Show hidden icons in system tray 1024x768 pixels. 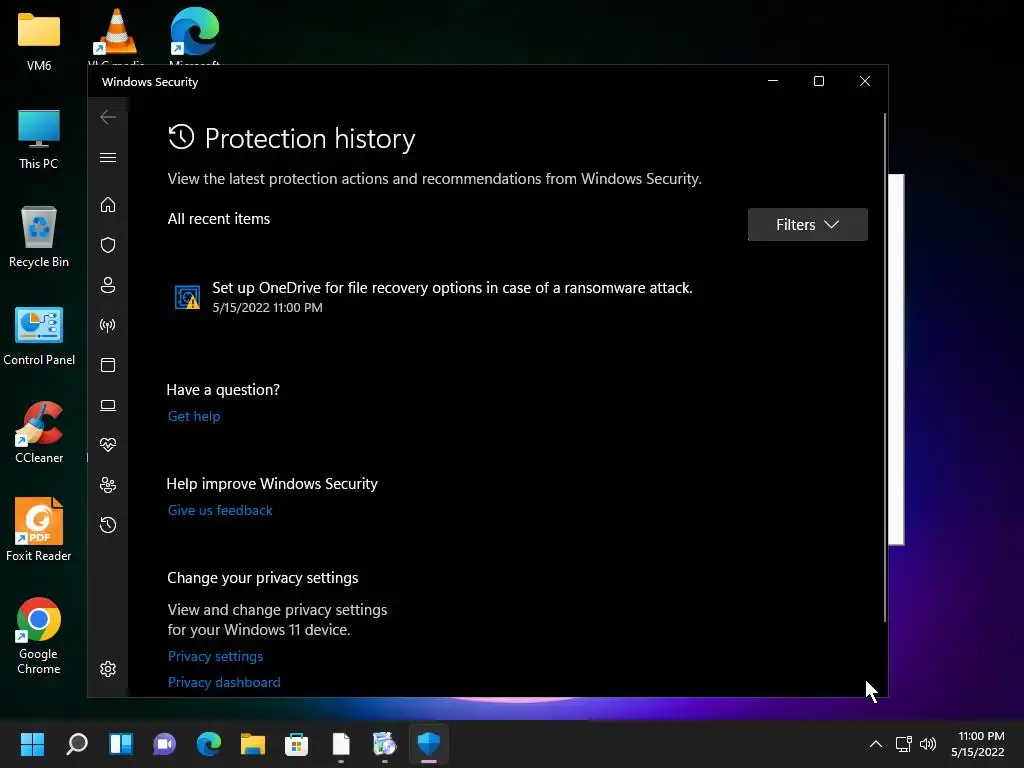[x=876, y=744]
